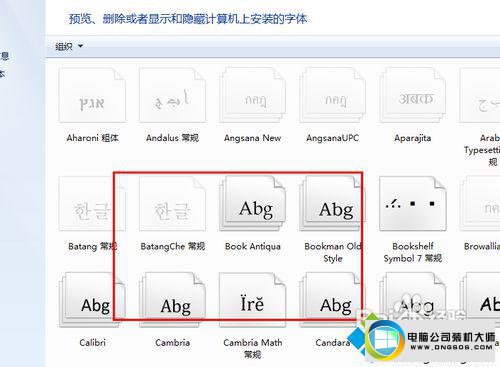
Task: Open the Book Antiqua font family
Action: (252, 204)
